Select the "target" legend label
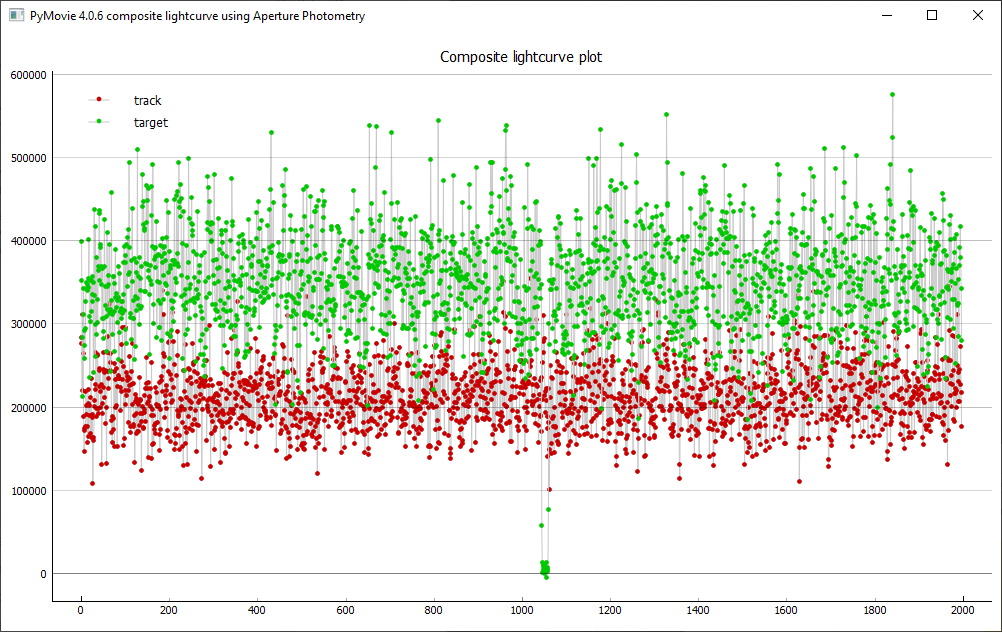 click(150, 122)
